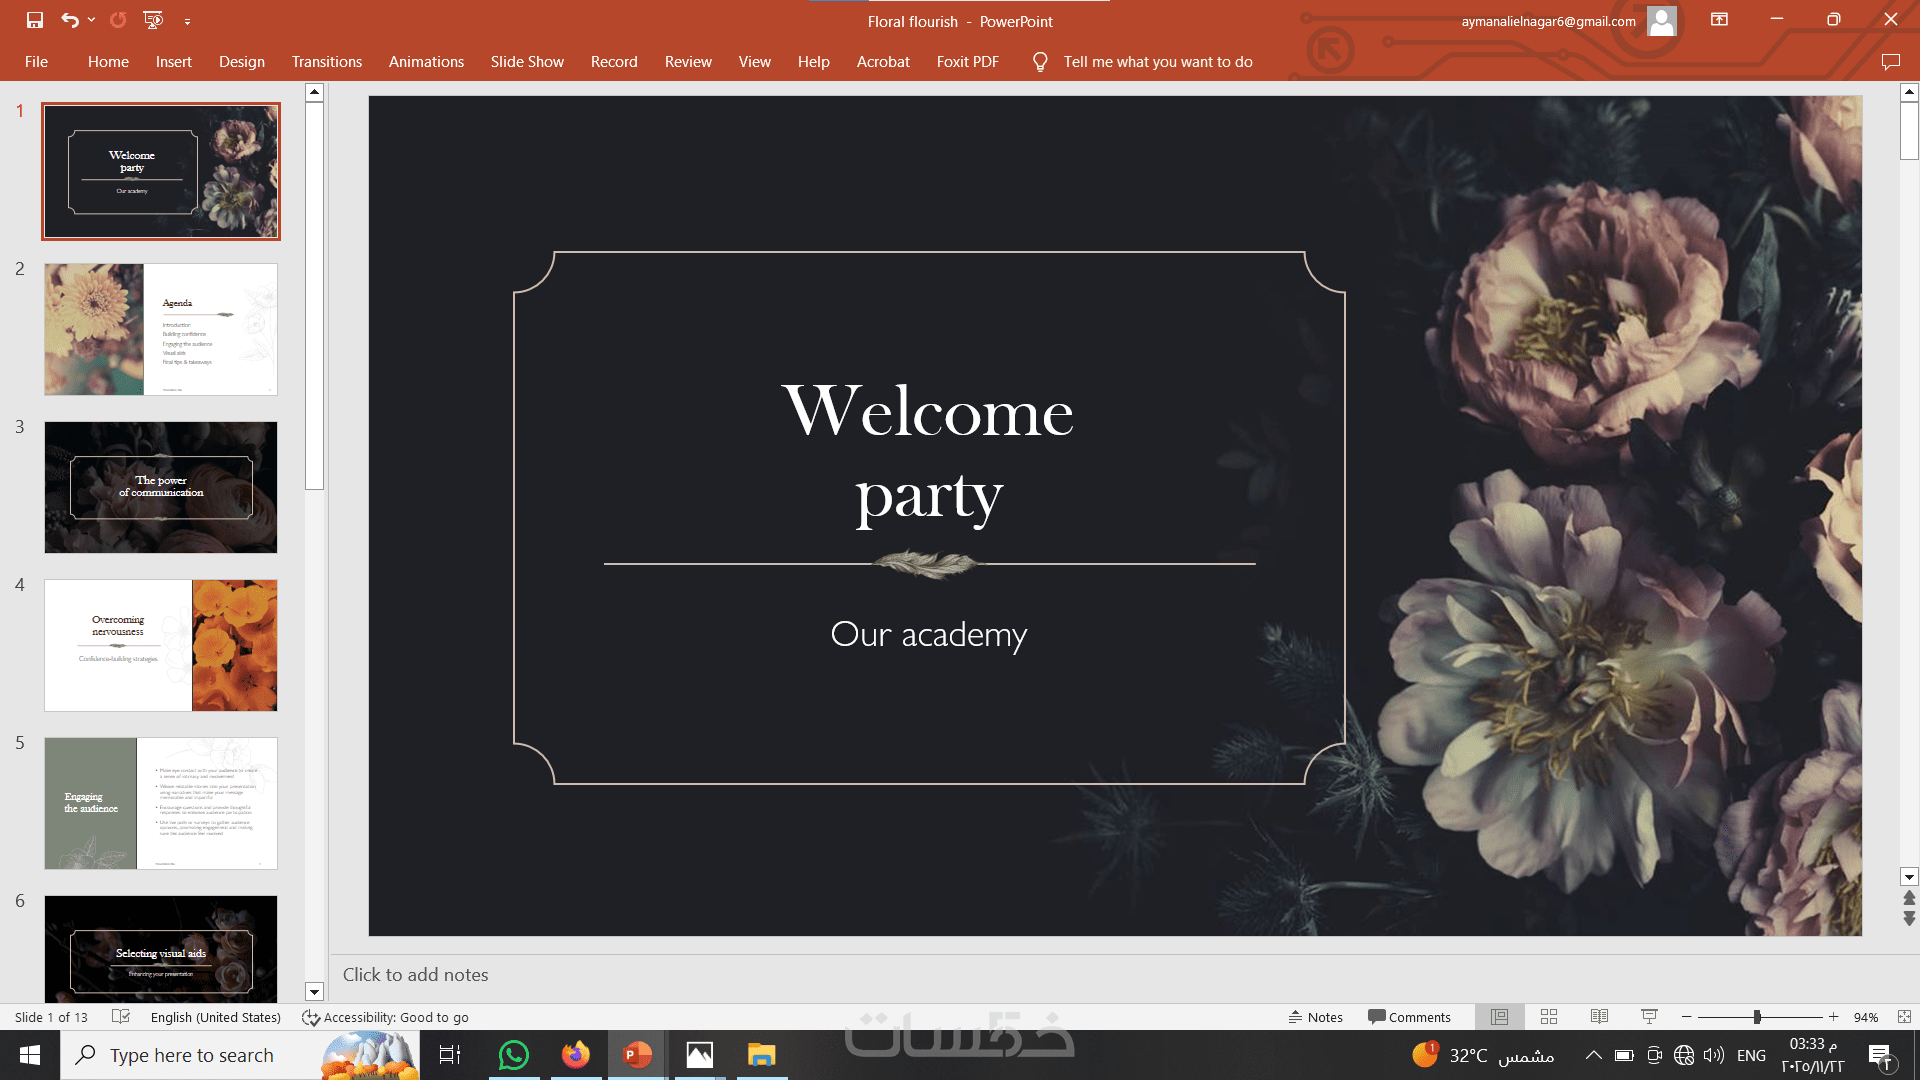Click the spell check icon in status bar
Viewport: 1920px width, 1080px height.
pyautogui.click(x=121, y=1017)
